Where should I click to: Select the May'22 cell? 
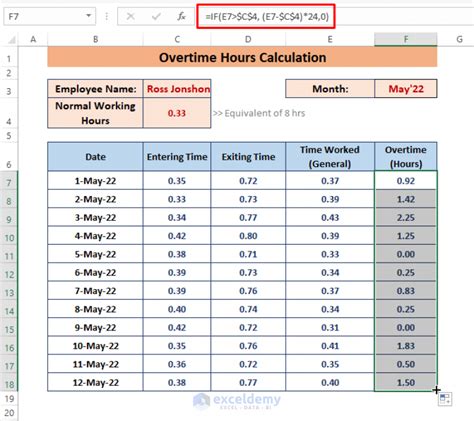406,89
